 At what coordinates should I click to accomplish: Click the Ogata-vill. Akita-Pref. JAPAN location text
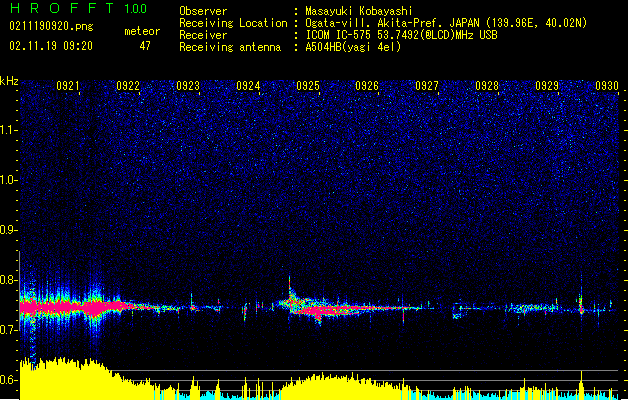tap(446, 23)
